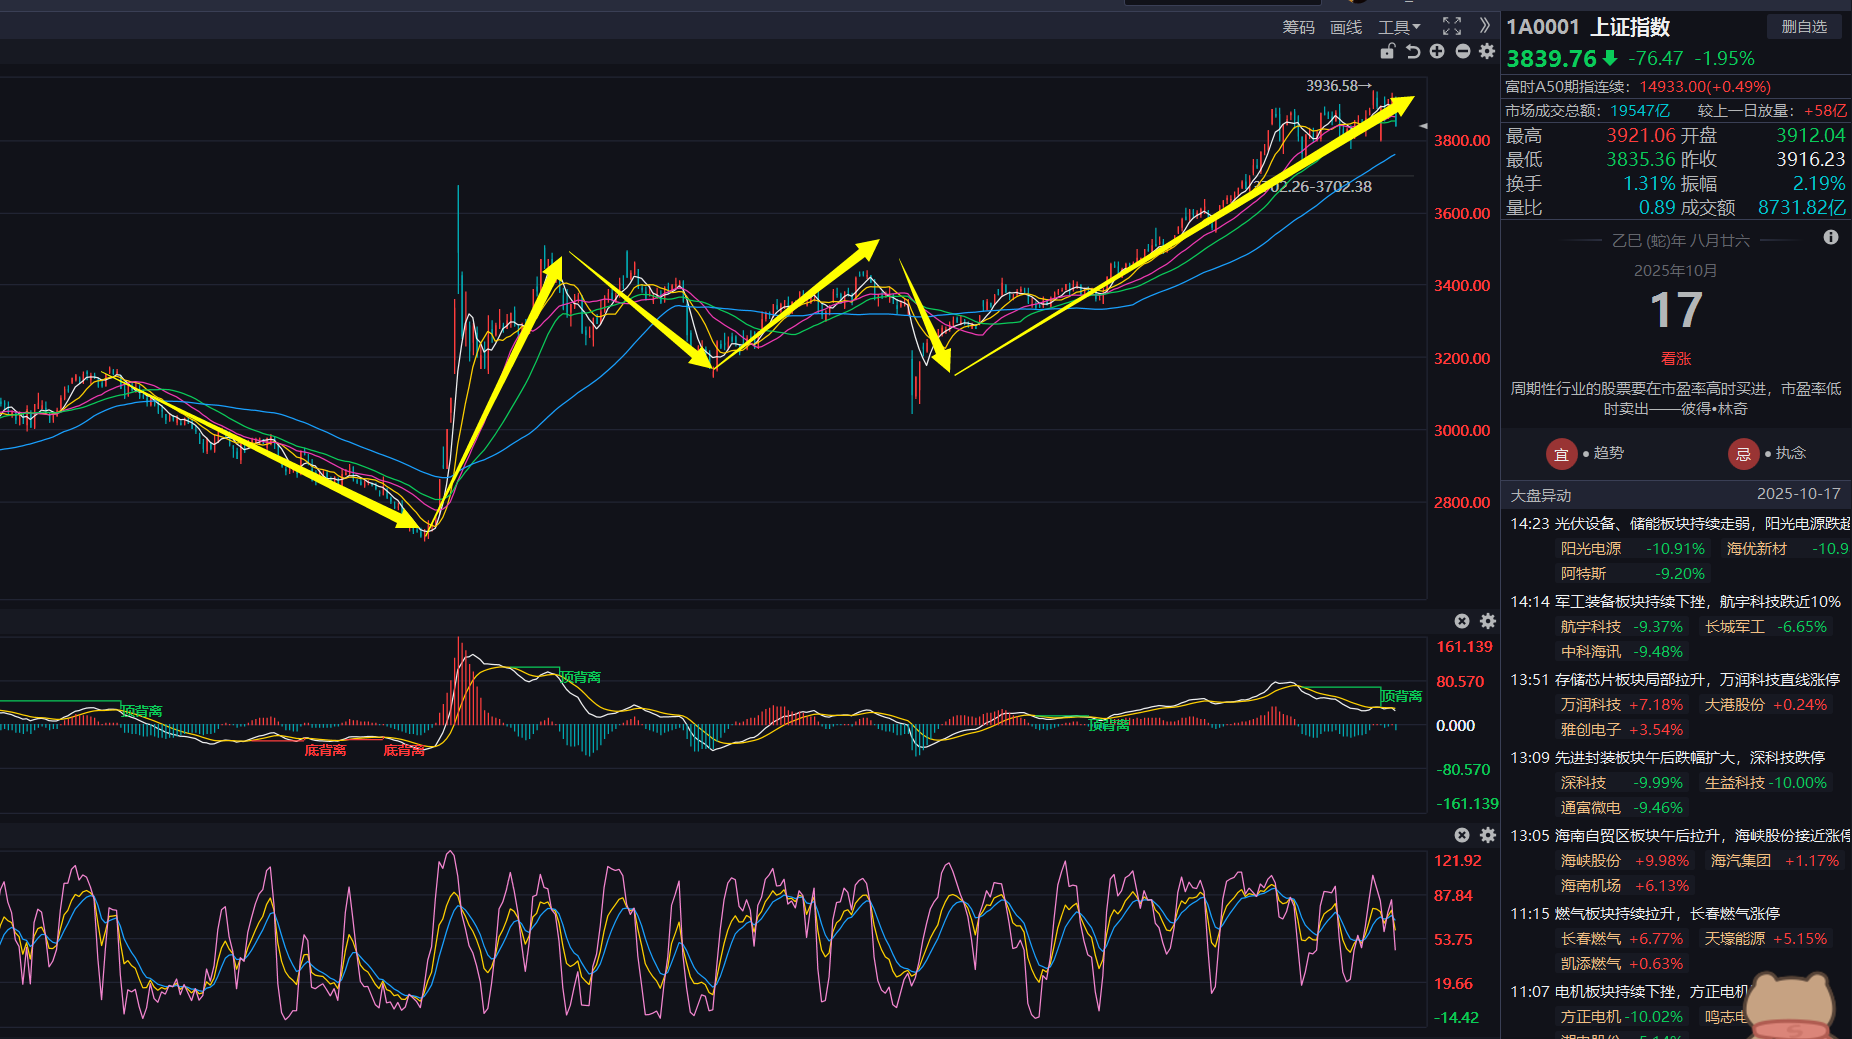The height and width of the screenshot is (1039, 1852).
Task: Enter fullscreen chart mode
Action: [x=1452, y=27]
